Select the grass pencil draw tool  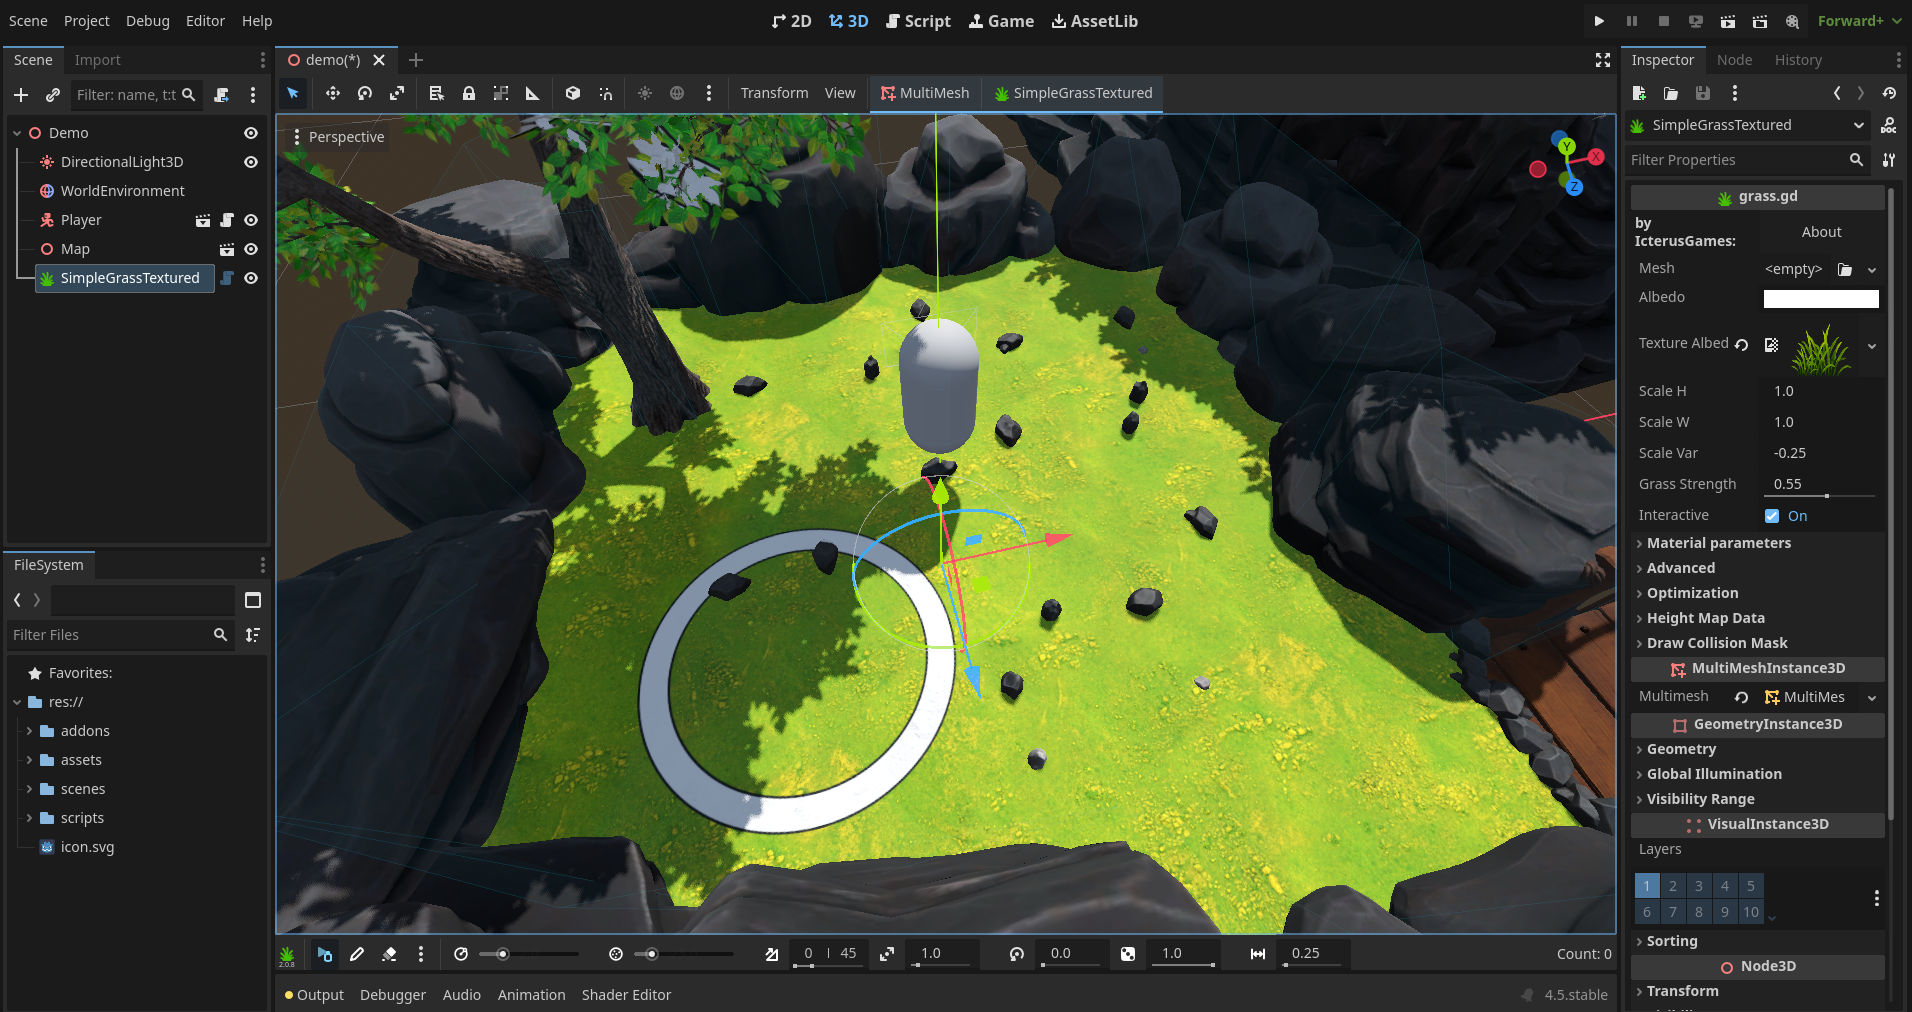pyautogui.click(x=357, y=954)
